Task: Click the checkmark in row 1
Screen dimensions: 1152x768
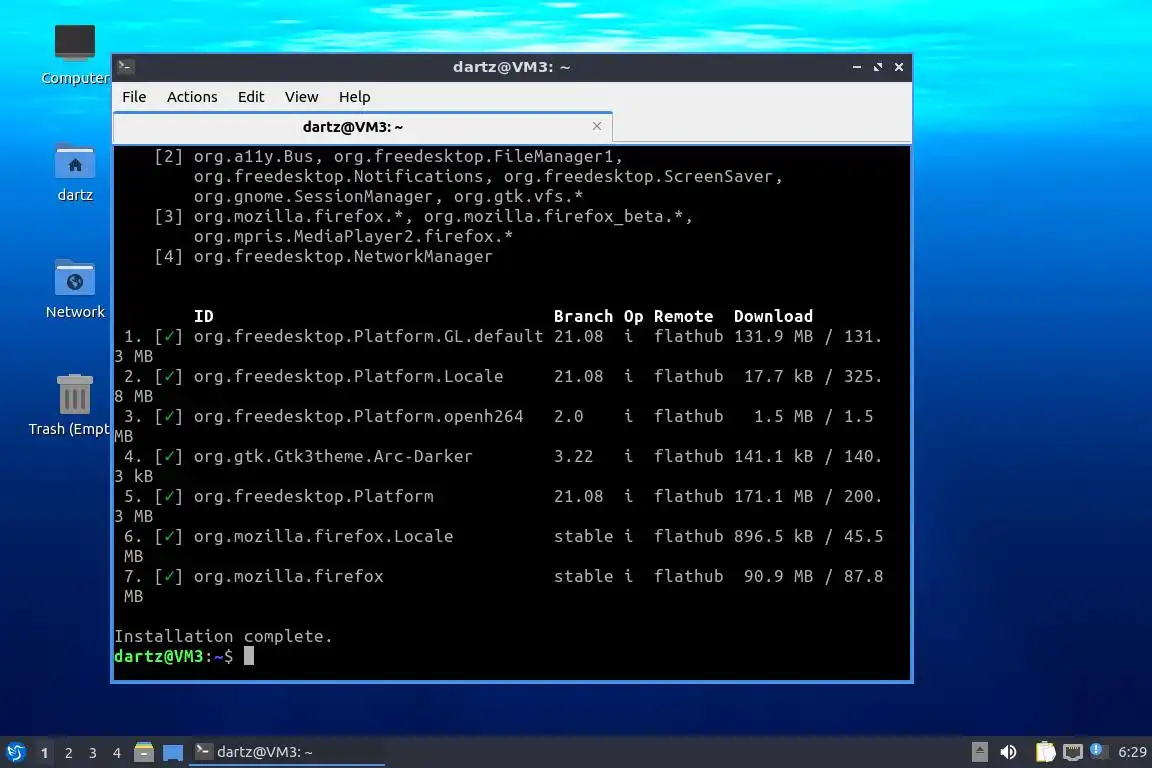Action: pyautogui.click(x=169, y=337)
